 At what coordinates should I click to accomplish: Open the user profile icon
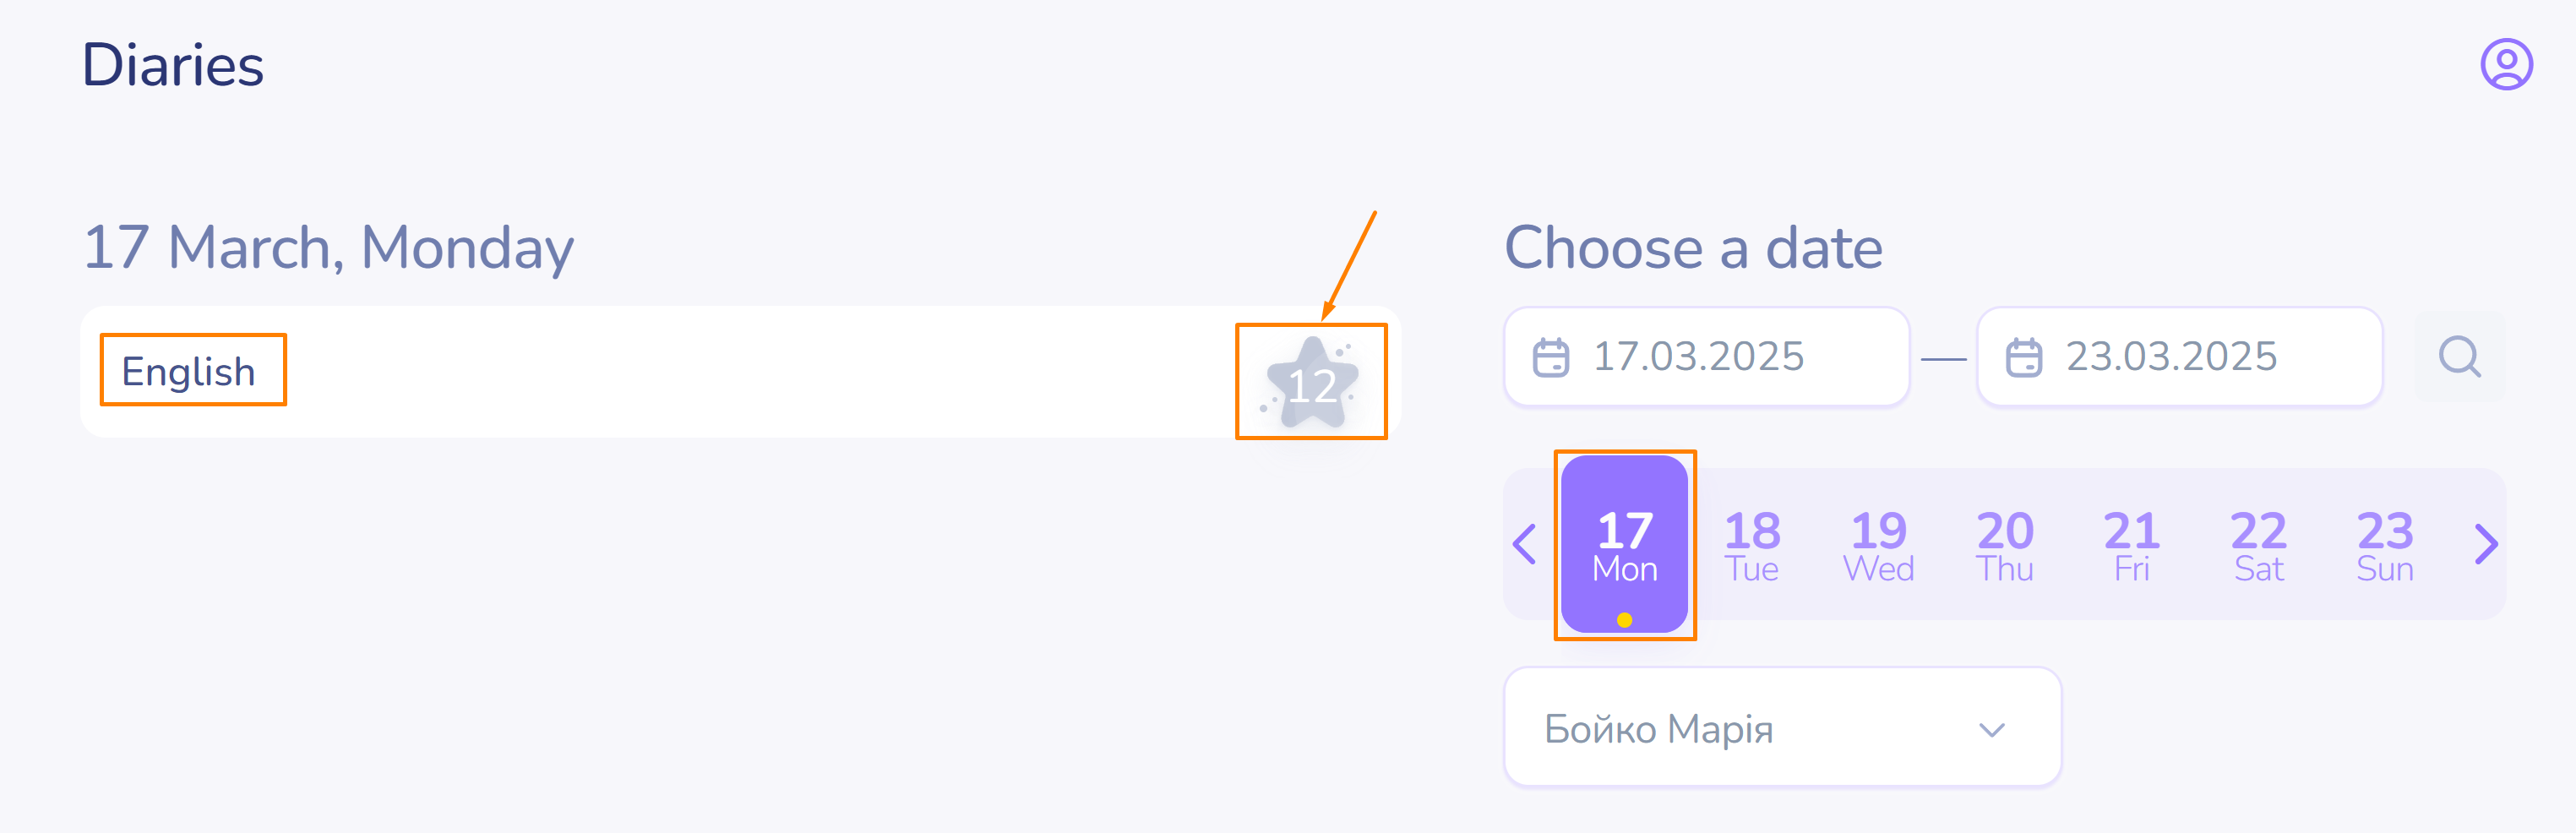[2506, 65]
